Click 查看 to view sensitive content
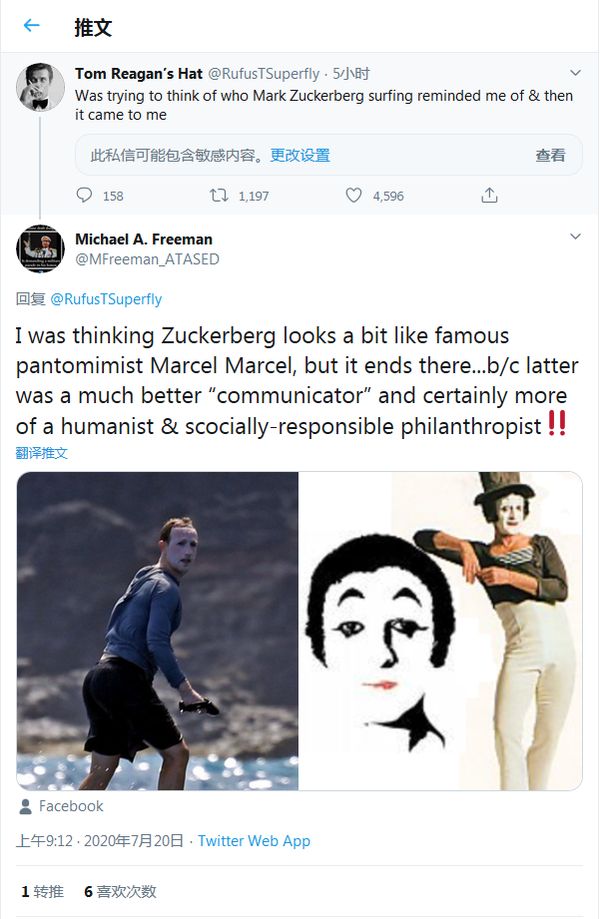 [x=550, y=155]
